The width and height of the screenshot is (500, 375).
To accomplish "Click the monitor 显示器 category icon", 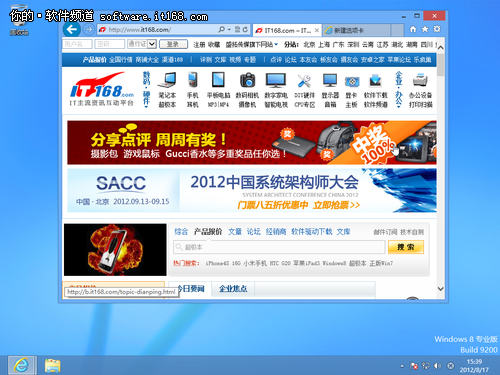I will click(330, 81).
